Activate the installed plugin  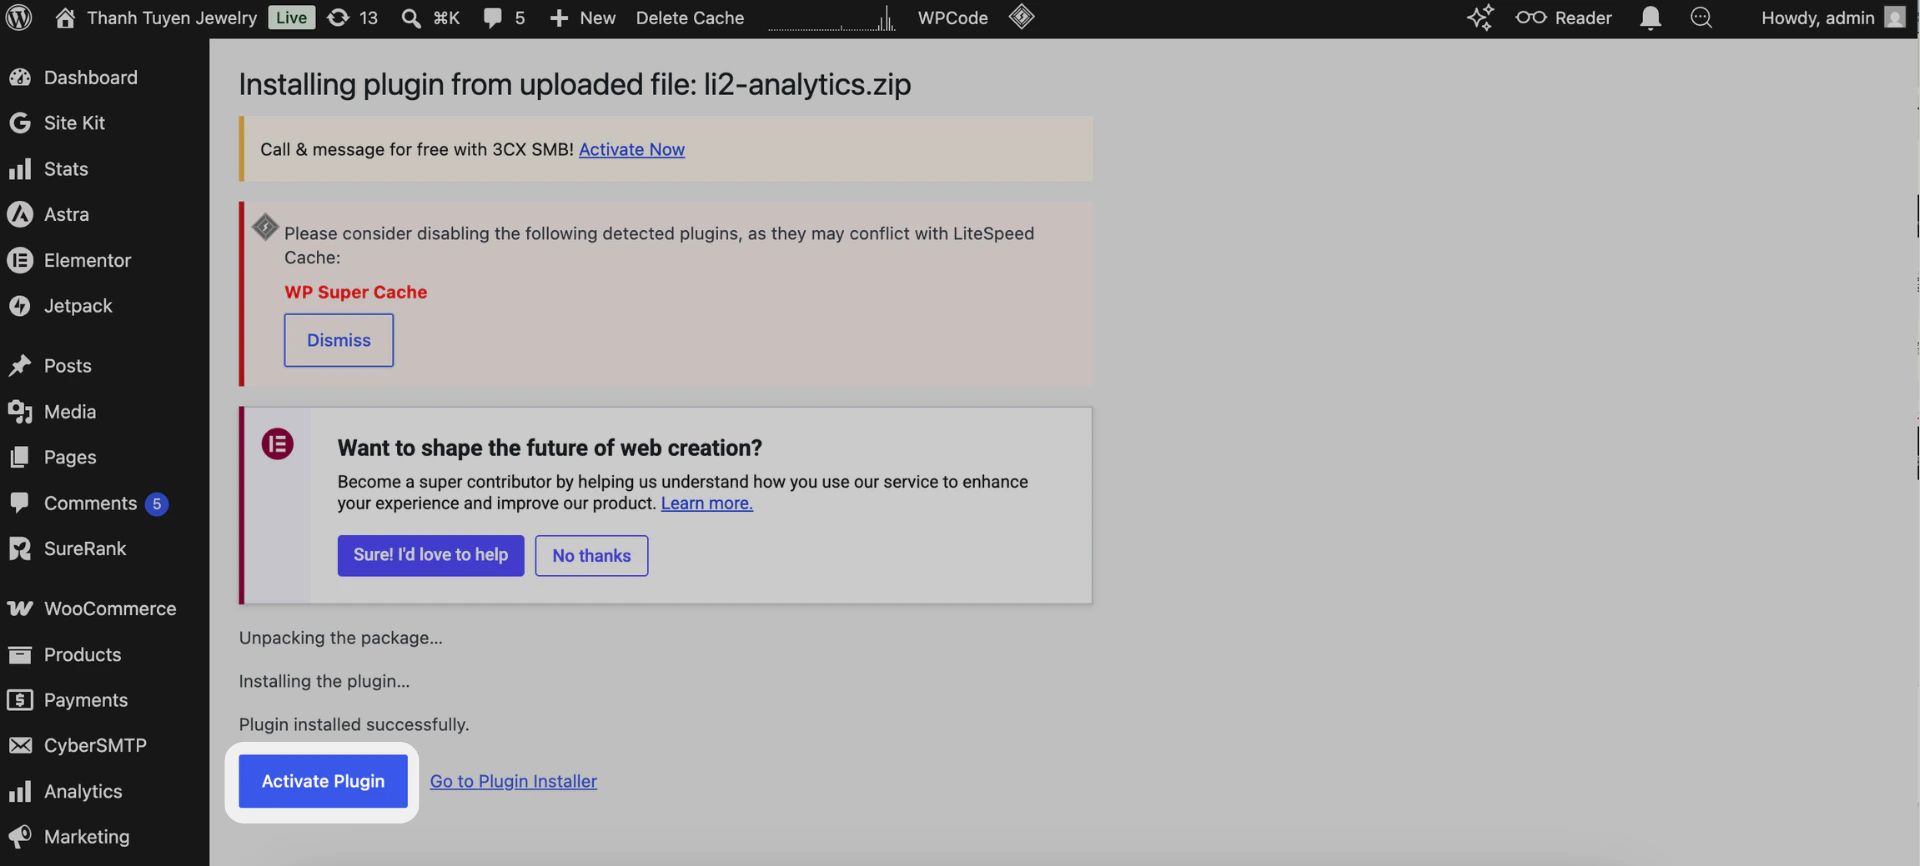[323, 781]
